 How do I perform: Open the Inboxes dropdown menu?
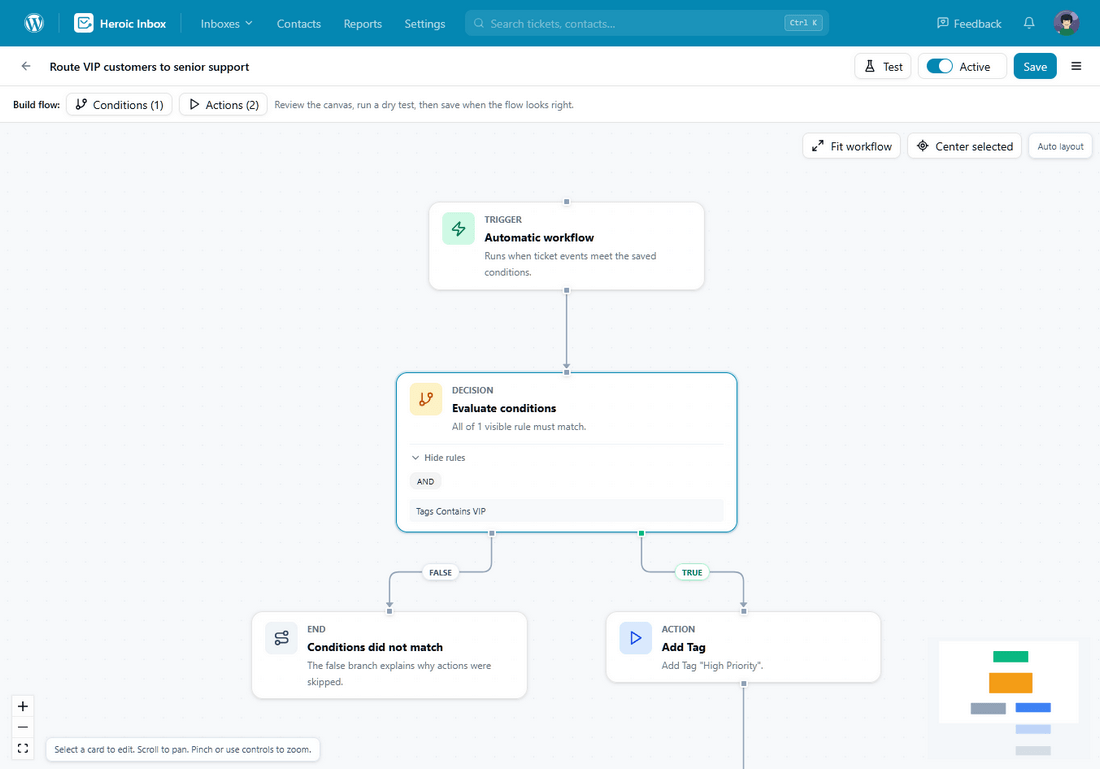pos(226,23)
